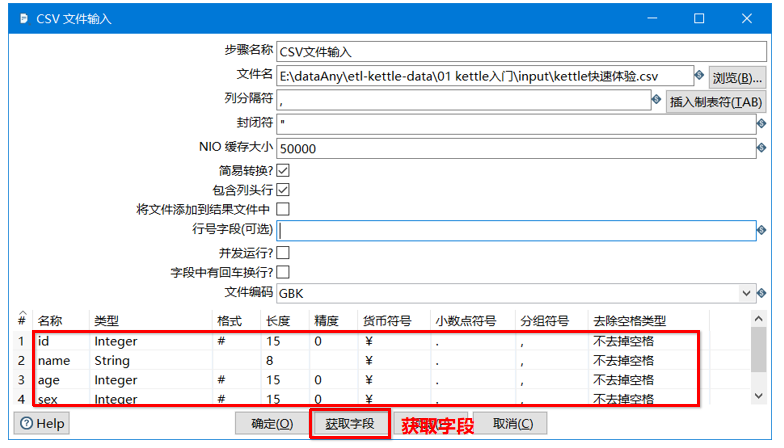Enable 将文件添加到结果文件中 checkbox

pyautogui.click(x=283, y=209)
